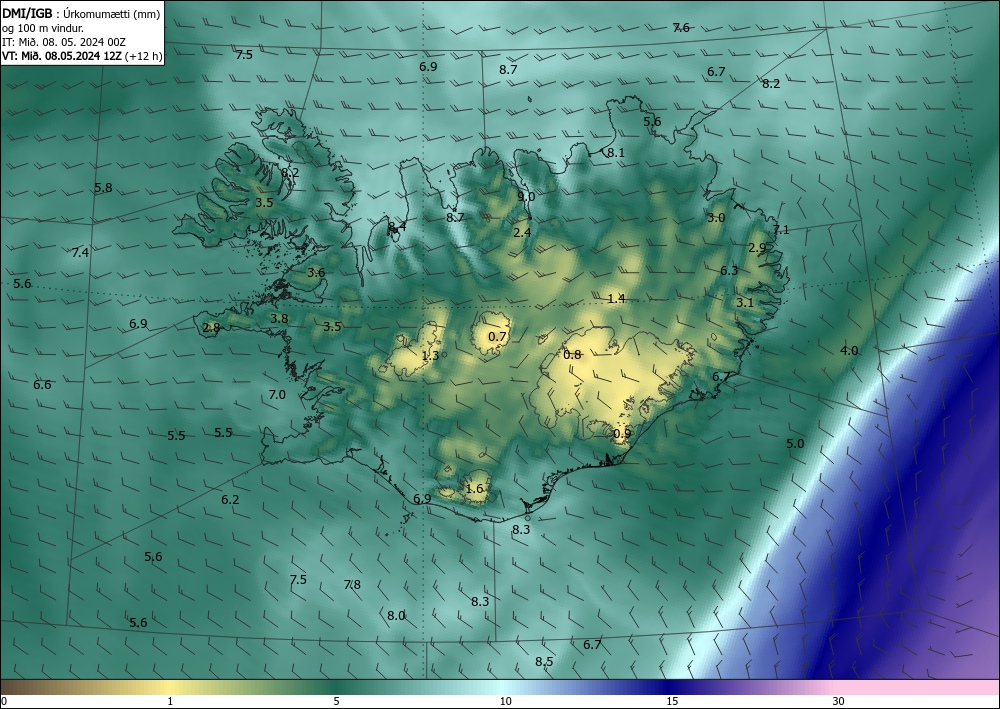
Task: Click the map value '2.9'
Action: tap(757, 248)
